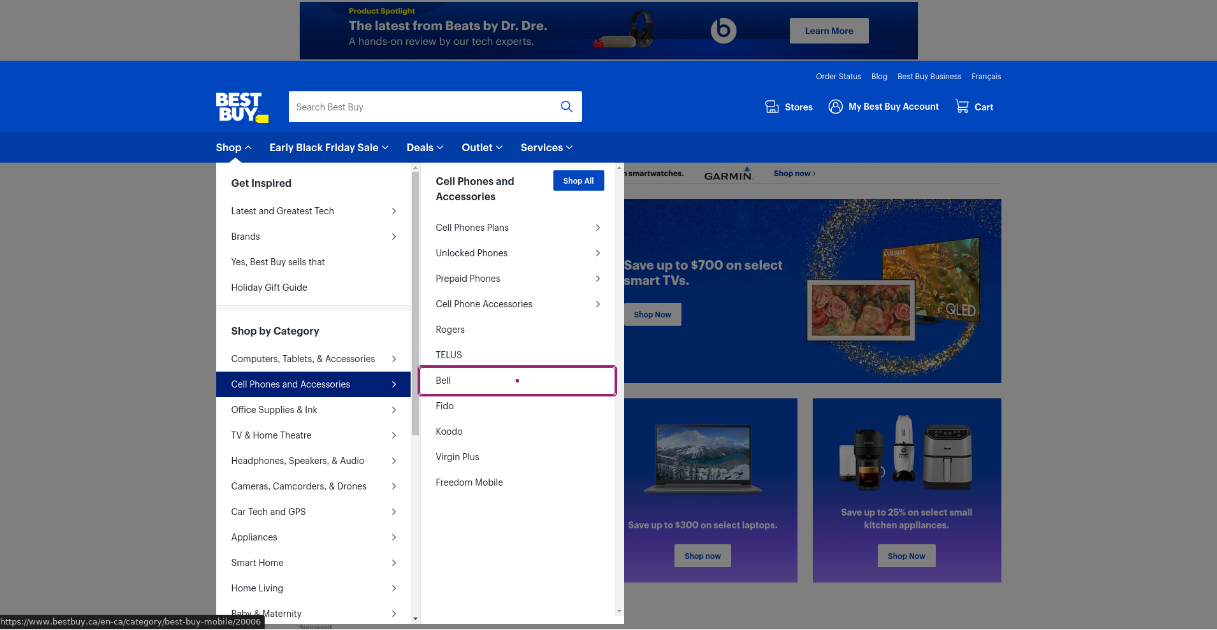Screen dimensions: 1217x630
Task: Click the laptop promo image
Action: pyautogui.click(x=702, y=459)
